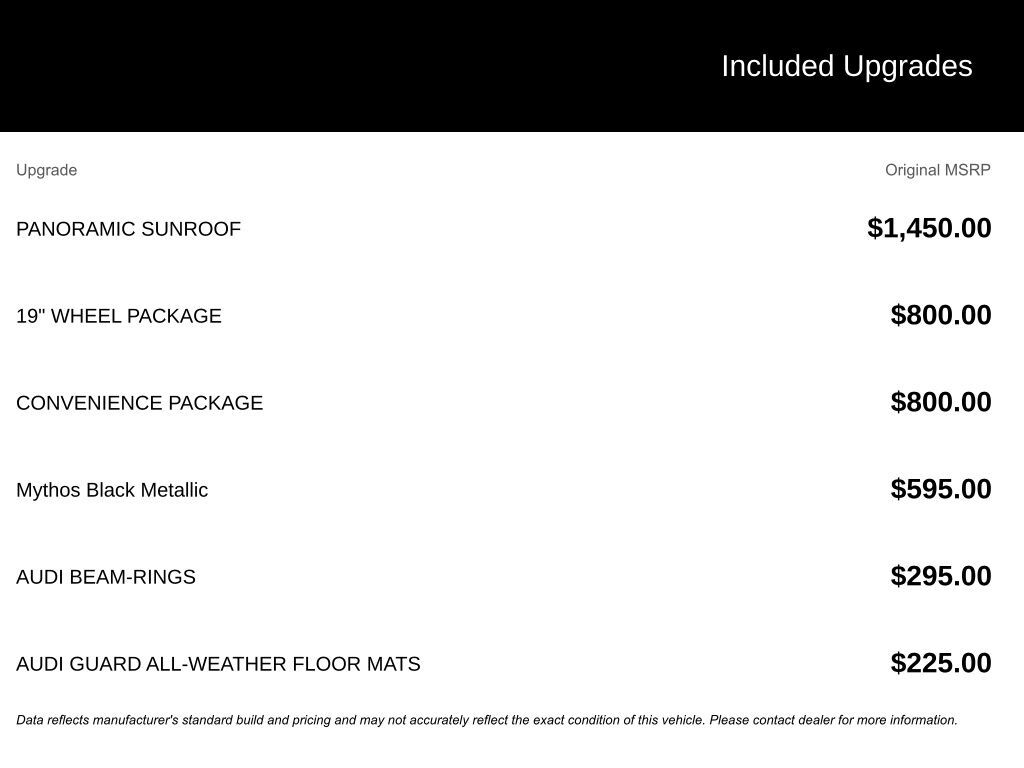
Task: Click the empty black banner left of the title
Action: [x=300, y=66]
